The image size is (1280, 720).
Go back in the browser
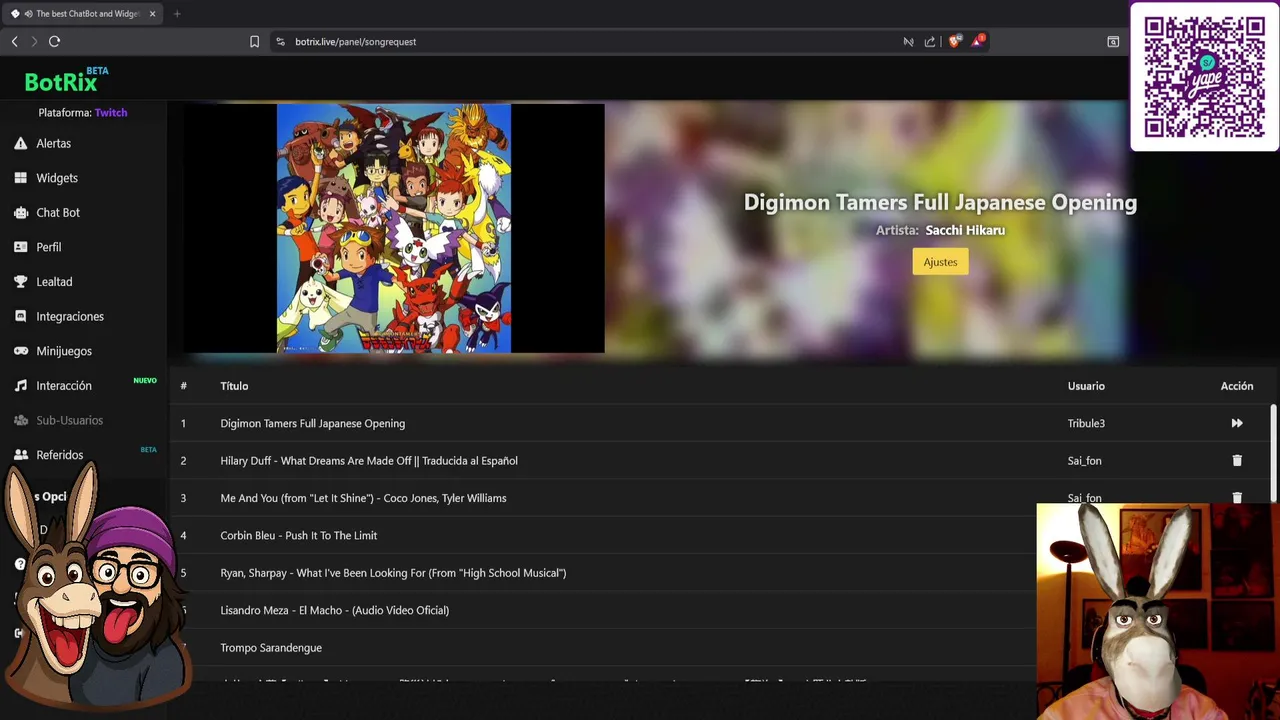tap(14, 41)
